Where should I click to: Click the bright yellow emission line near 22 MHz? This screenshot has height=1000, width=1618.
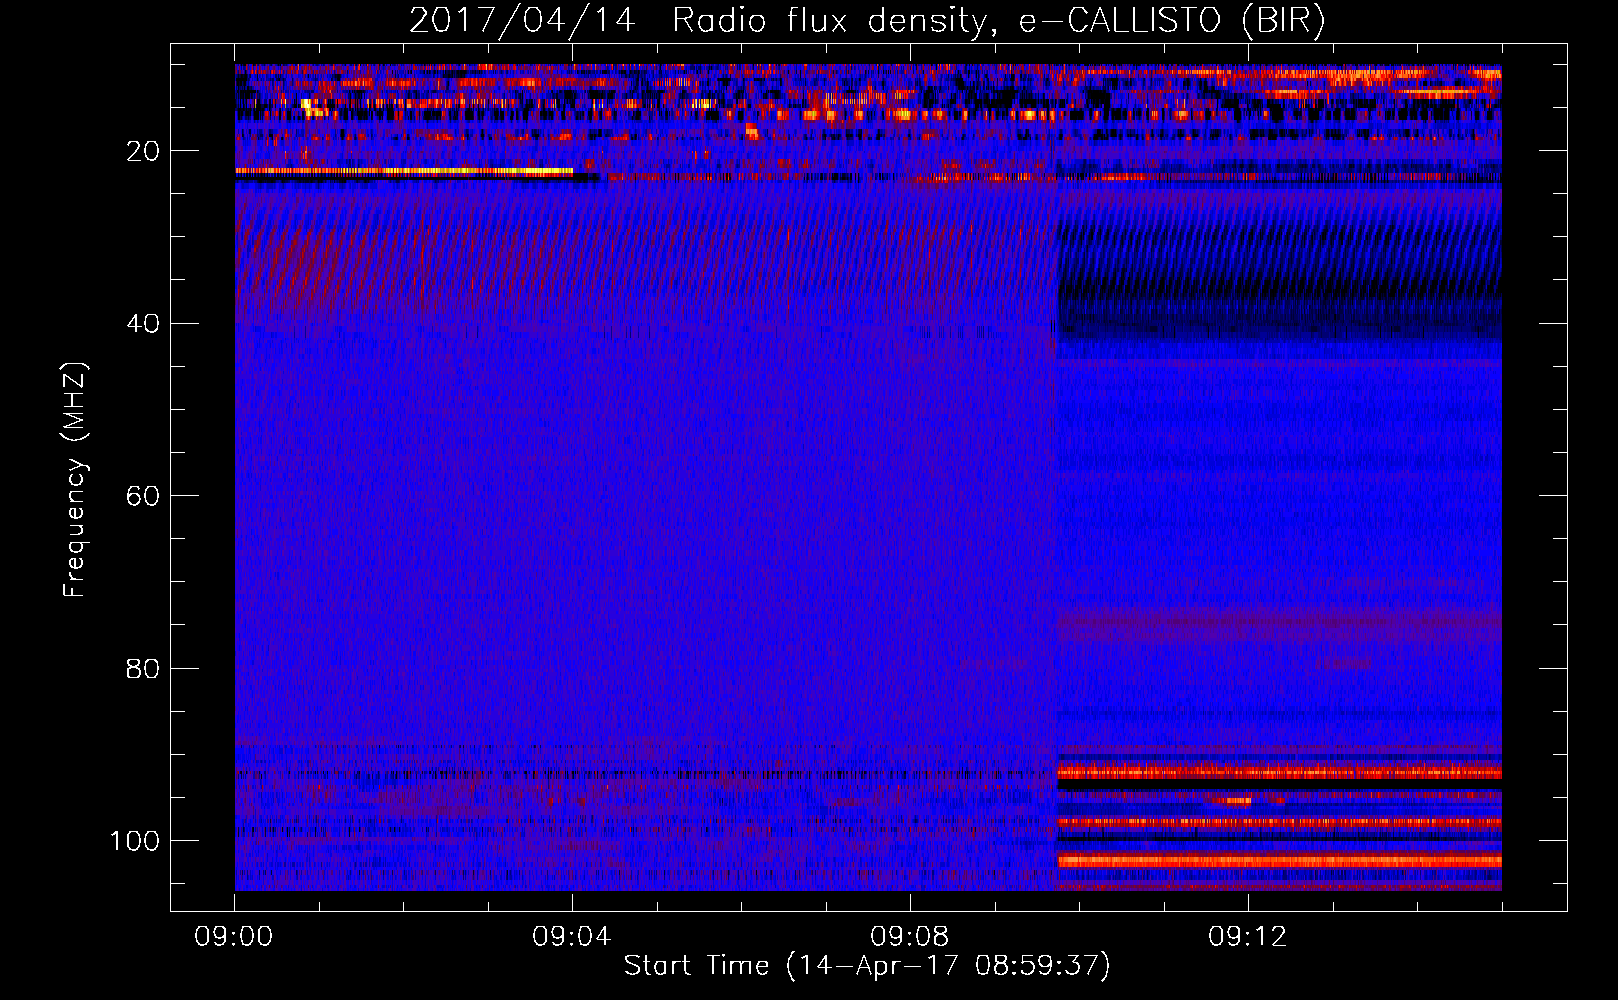pos(404,172)
